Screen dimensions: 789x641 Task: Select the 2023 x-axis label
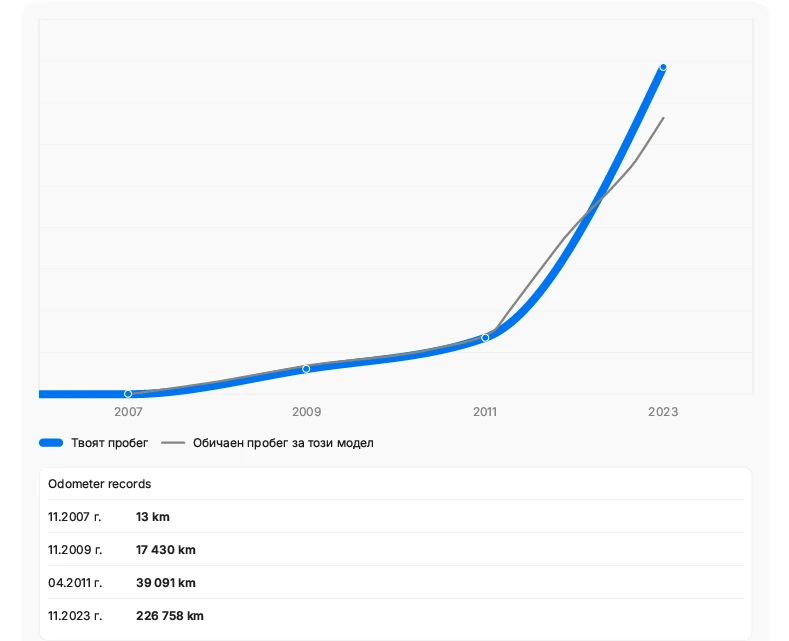(663, 412)
